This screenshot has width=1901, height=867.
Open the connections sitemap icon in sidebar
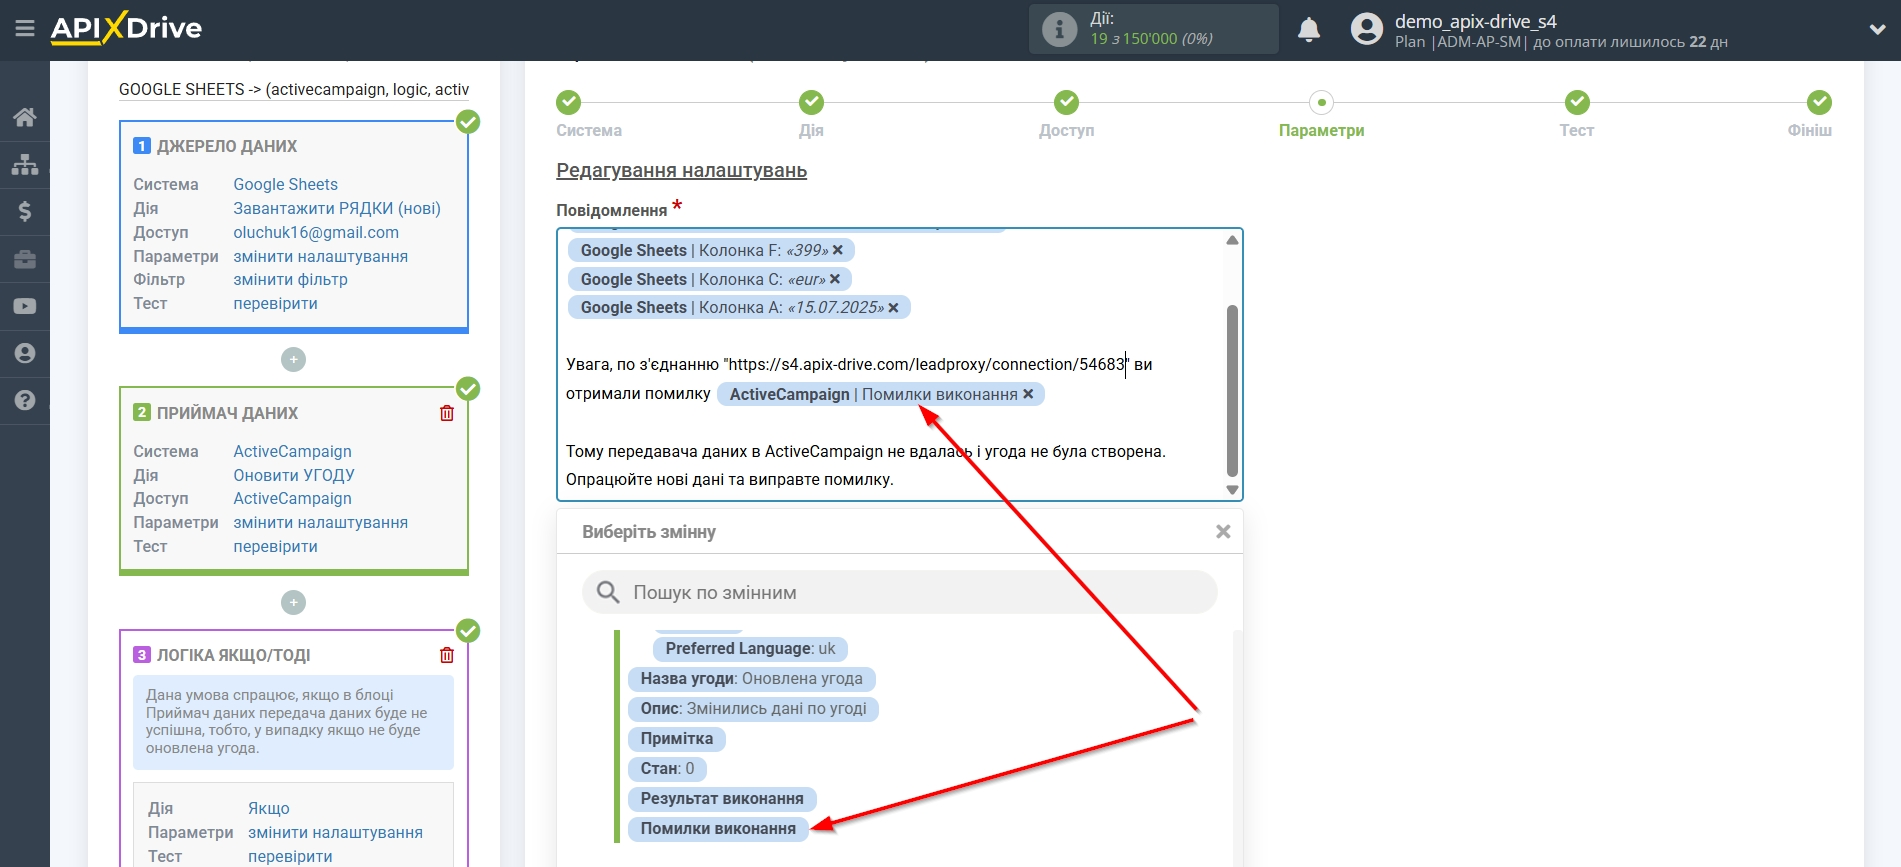[x=25, y=164]
